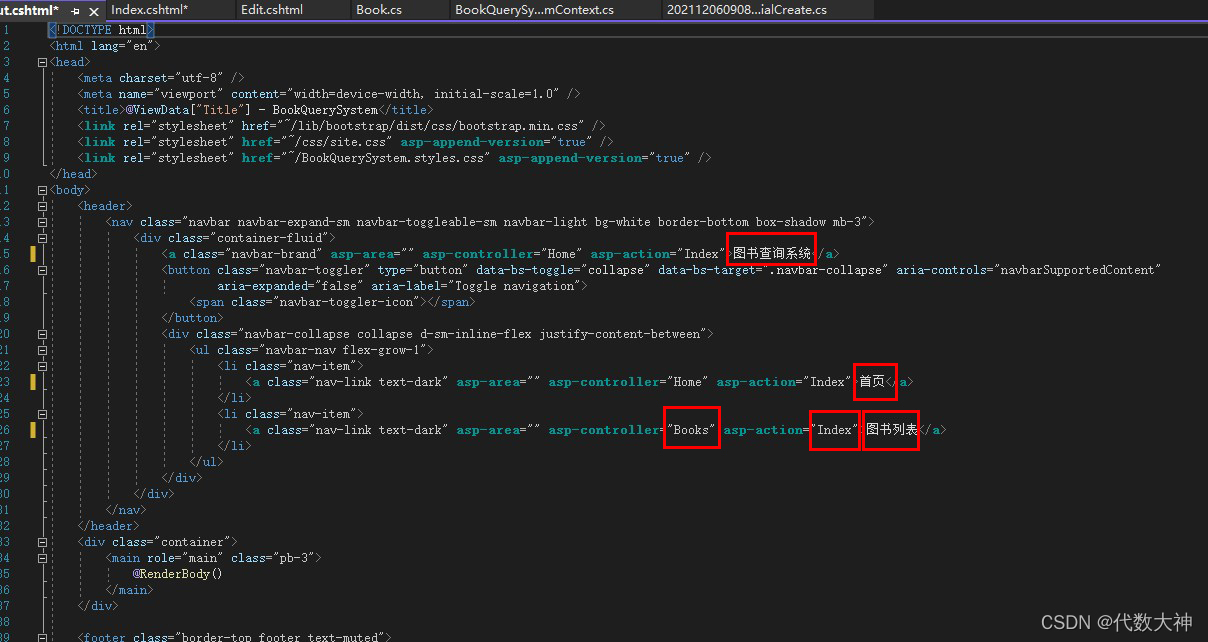Click the <html lang="en"> tag
Image resolution: width=1208 pixels, height=642 pixels.
(x=104, y=46)
